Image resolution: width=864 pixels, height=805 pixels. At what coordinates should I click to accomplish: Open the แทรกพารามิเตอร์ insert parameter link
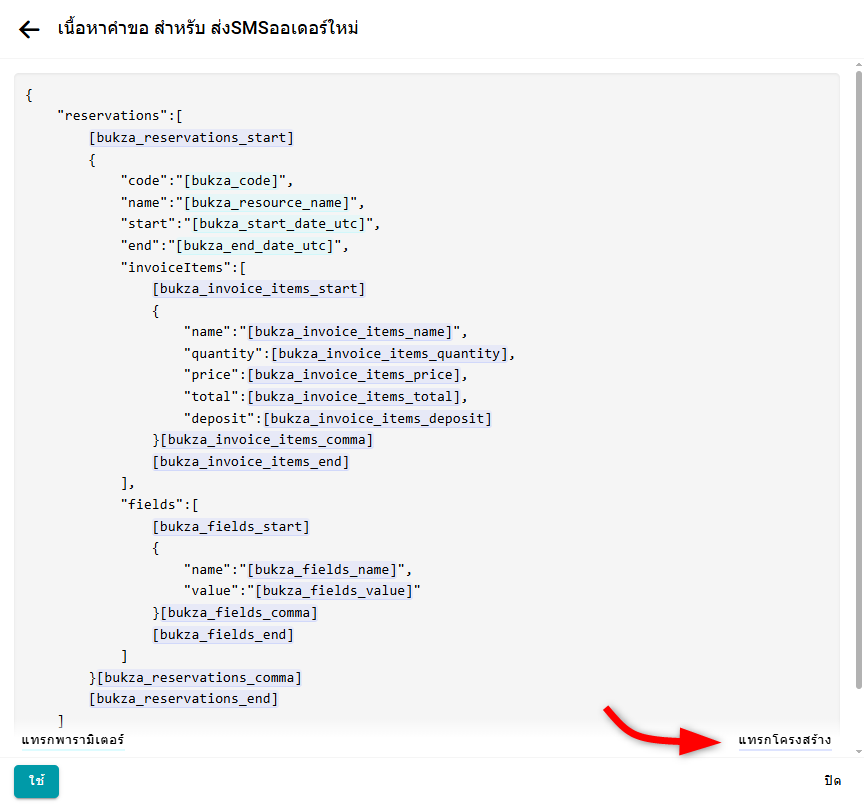click(x=73, y=740)
